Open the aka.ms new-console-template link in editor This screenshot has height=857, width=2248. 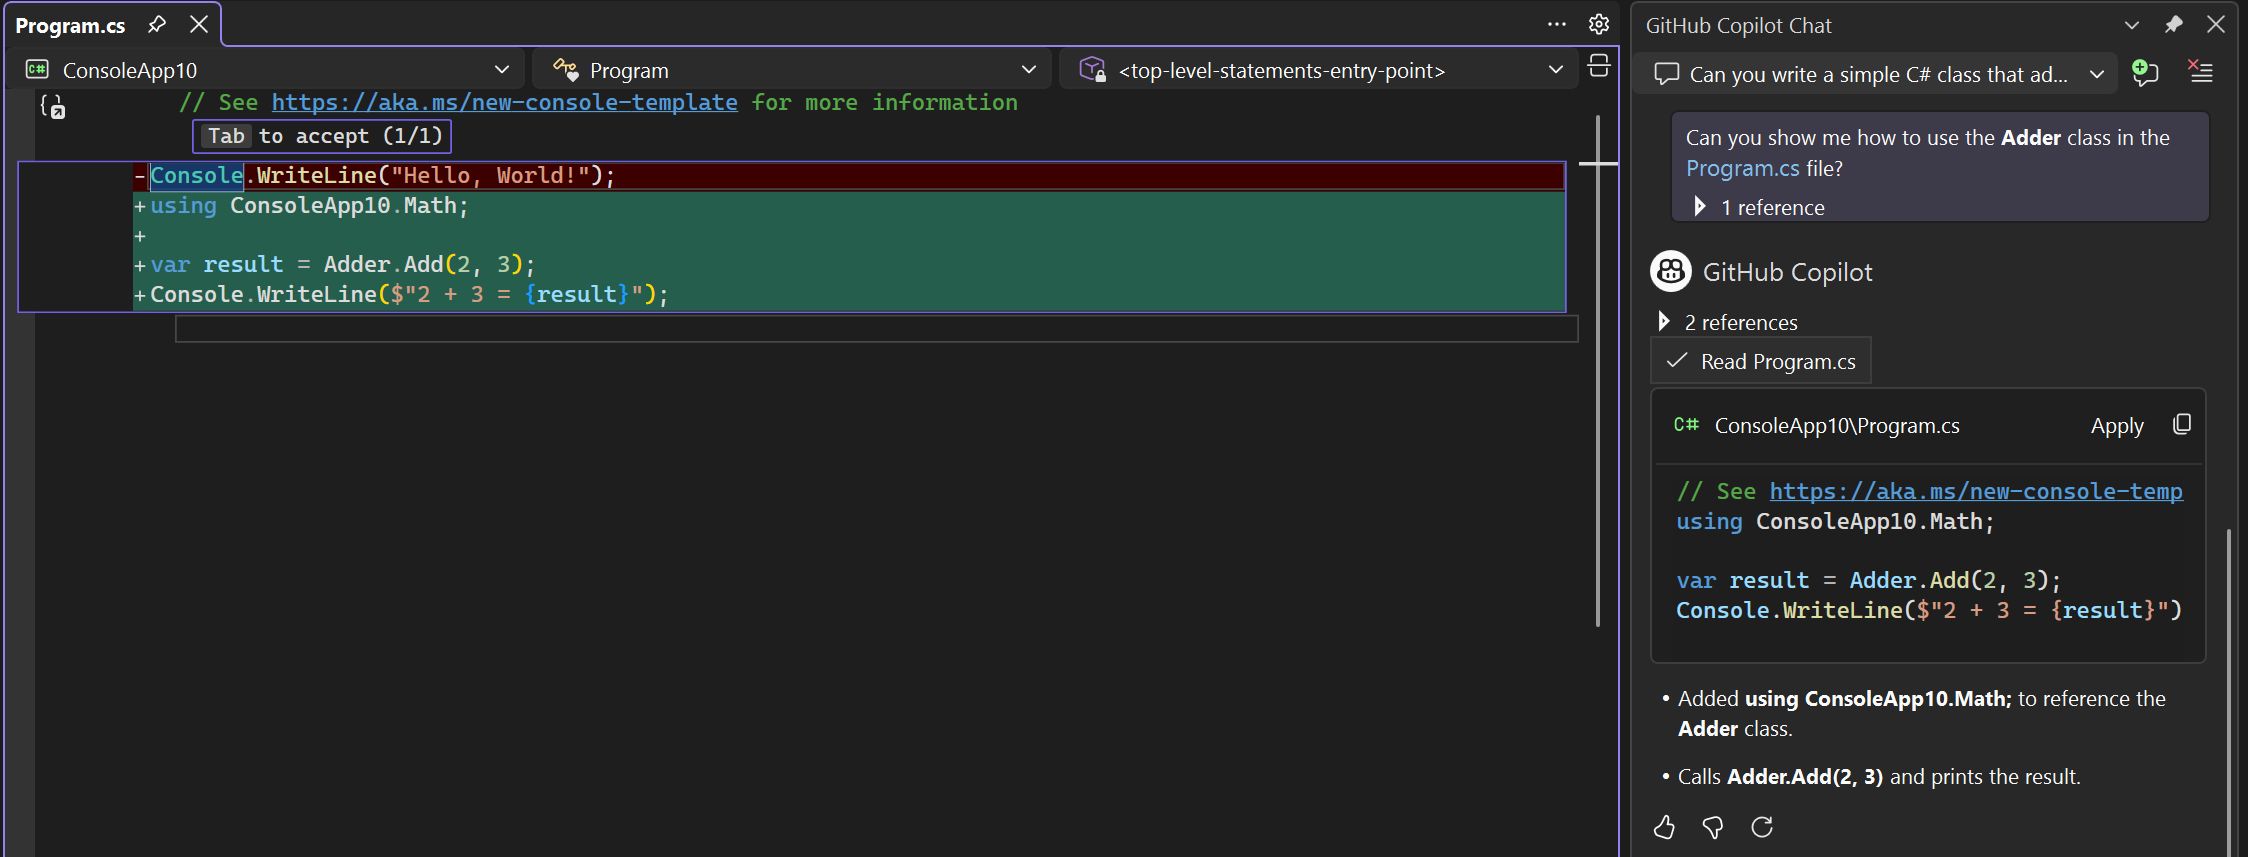click(504, 103)
